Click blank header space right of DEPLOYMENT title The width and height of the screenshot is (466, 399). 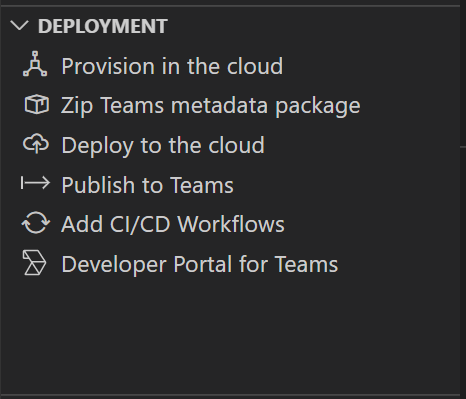(313, 26)
